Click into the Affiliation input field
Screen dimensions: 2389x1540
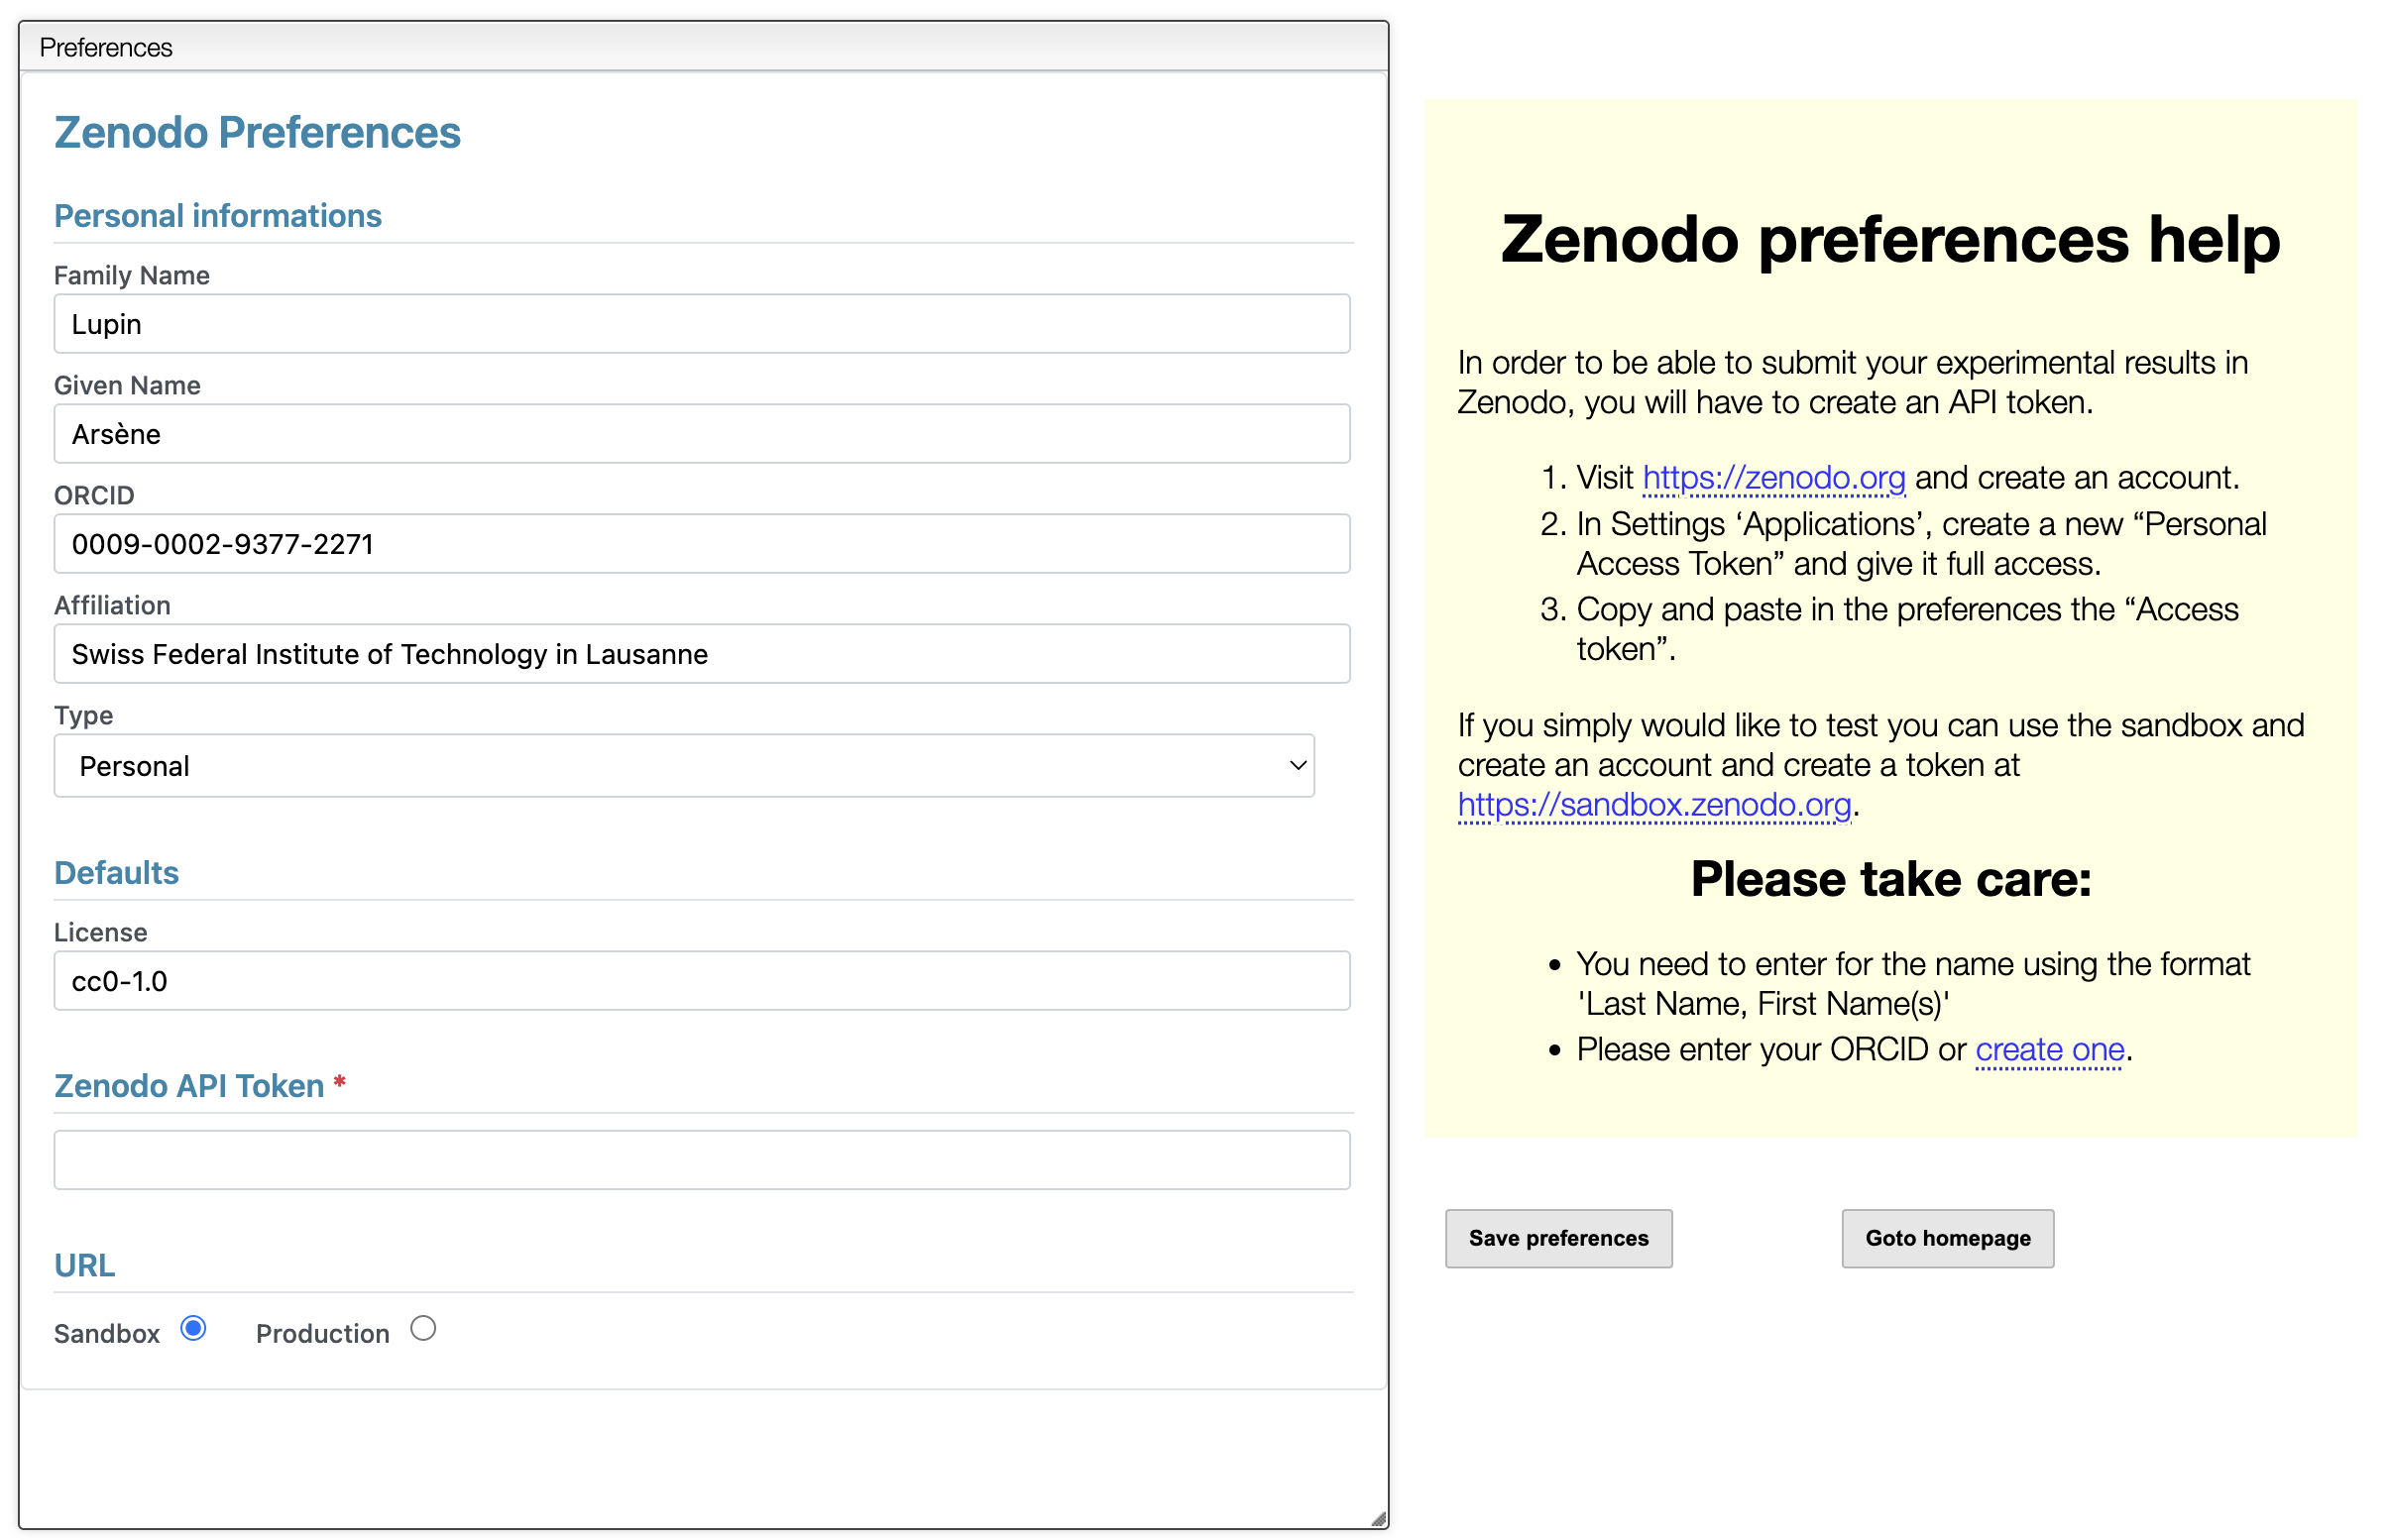pyautogui.click(x=703, y=654)
